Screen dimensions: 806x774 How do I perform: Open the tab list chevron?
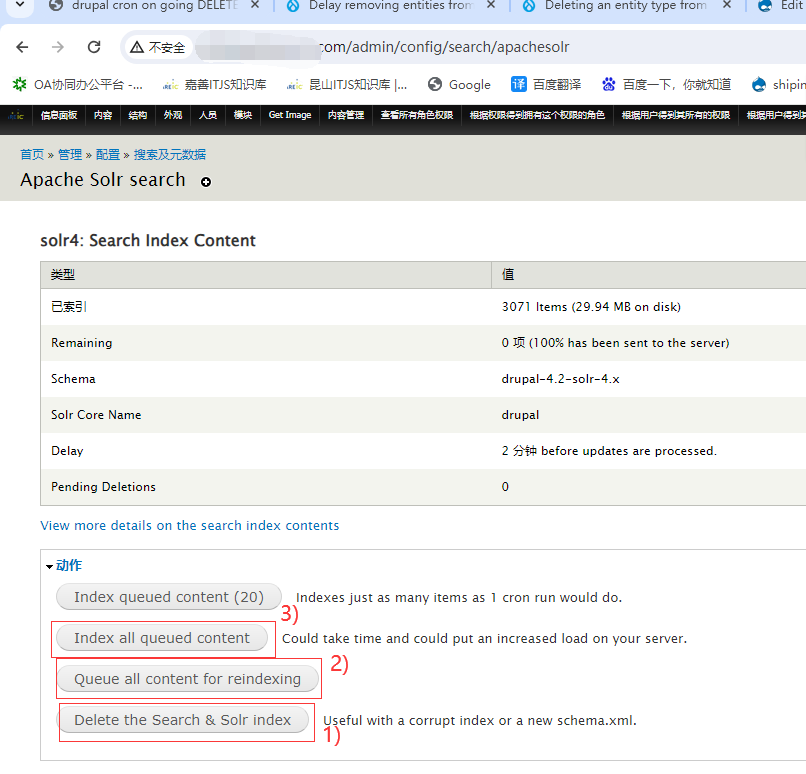(x=20, y=5)
